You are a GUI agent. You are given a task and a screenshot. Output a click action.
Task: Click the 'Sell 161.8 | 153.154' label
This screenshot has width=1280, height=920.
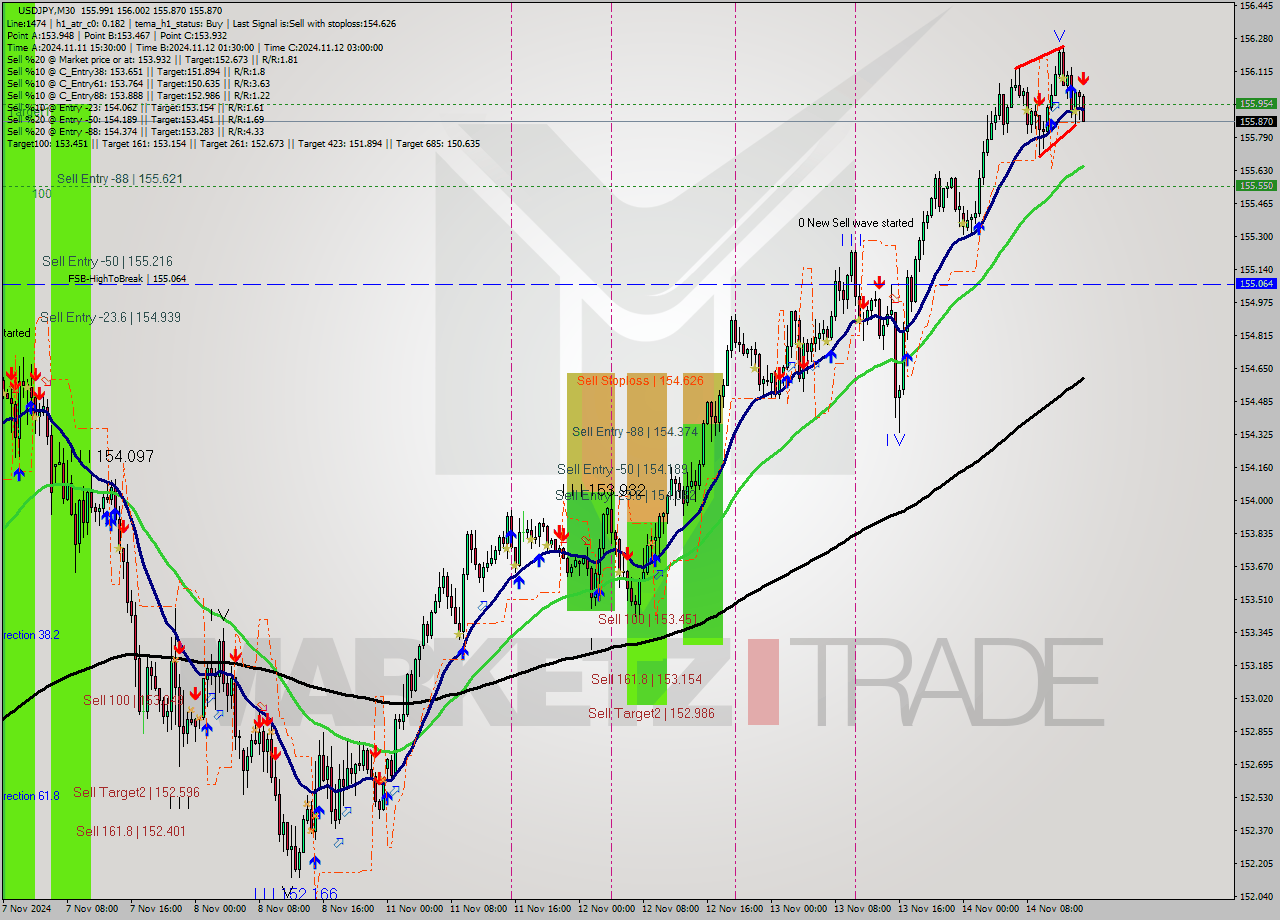pos(646,679)
